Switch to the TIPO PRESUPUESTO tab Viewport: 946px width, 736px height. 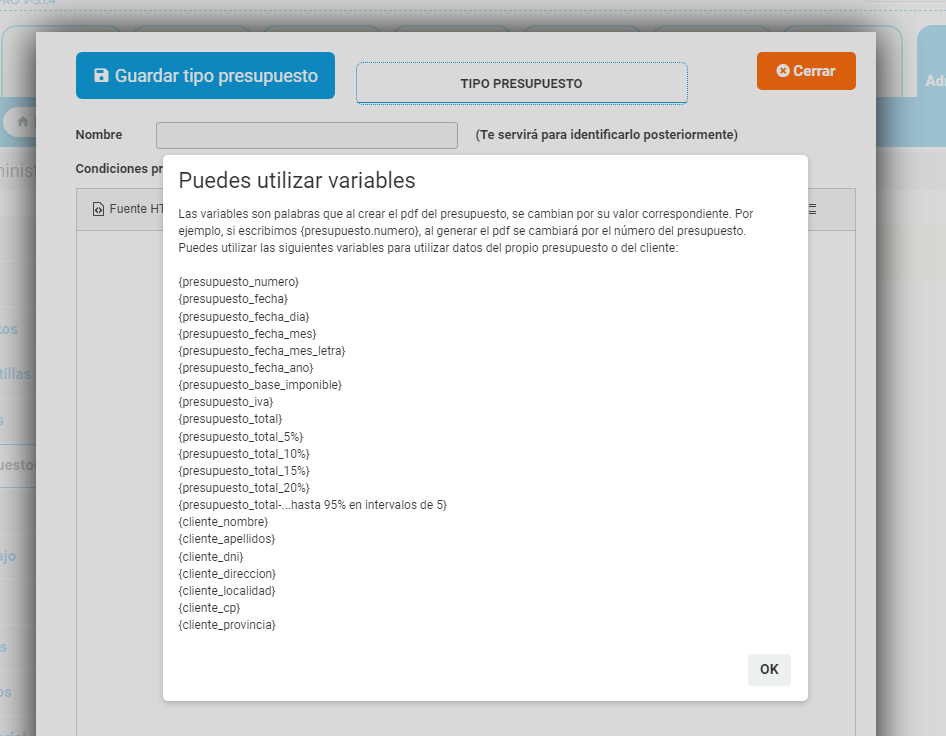click(521, 84)
